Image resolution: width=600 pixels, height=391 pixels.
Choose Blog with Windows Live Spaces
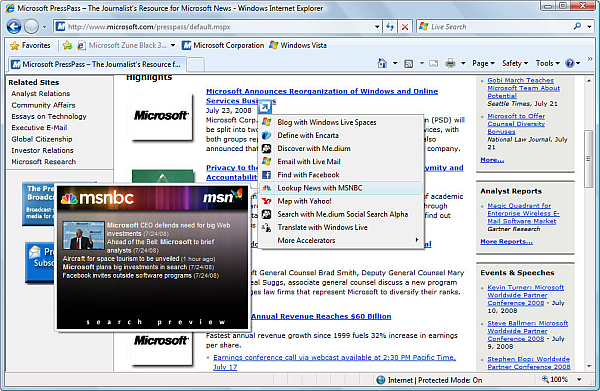coord(341,122)
